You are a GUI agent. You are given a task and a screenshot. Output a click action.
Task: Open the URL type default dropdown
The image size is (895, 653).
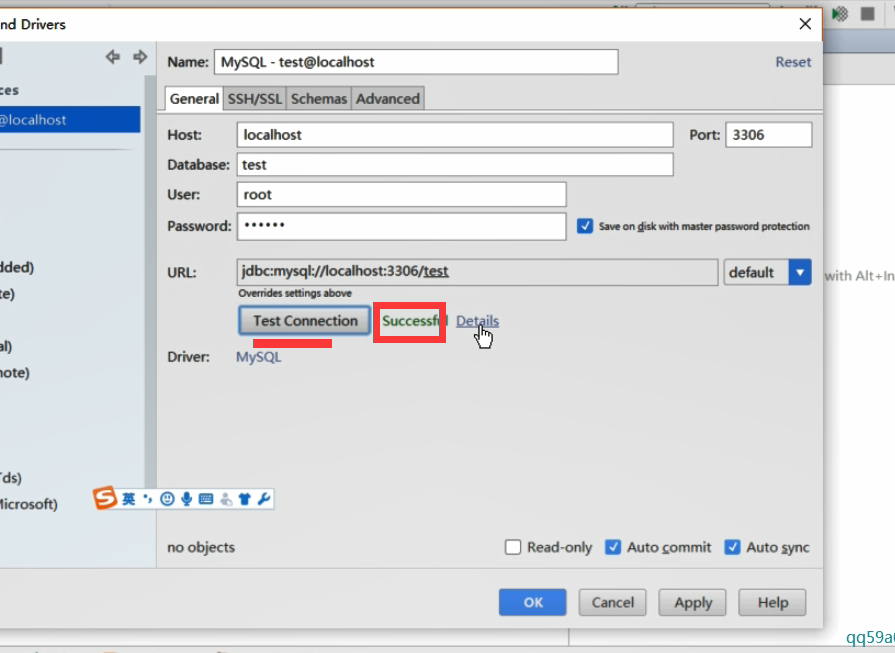(x=768, y=272)
